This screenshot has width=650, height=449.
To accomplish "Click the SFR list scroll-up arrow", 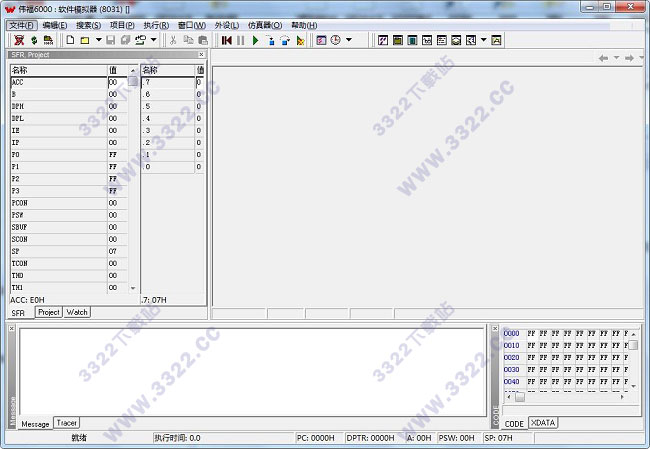I will (133, 70).
